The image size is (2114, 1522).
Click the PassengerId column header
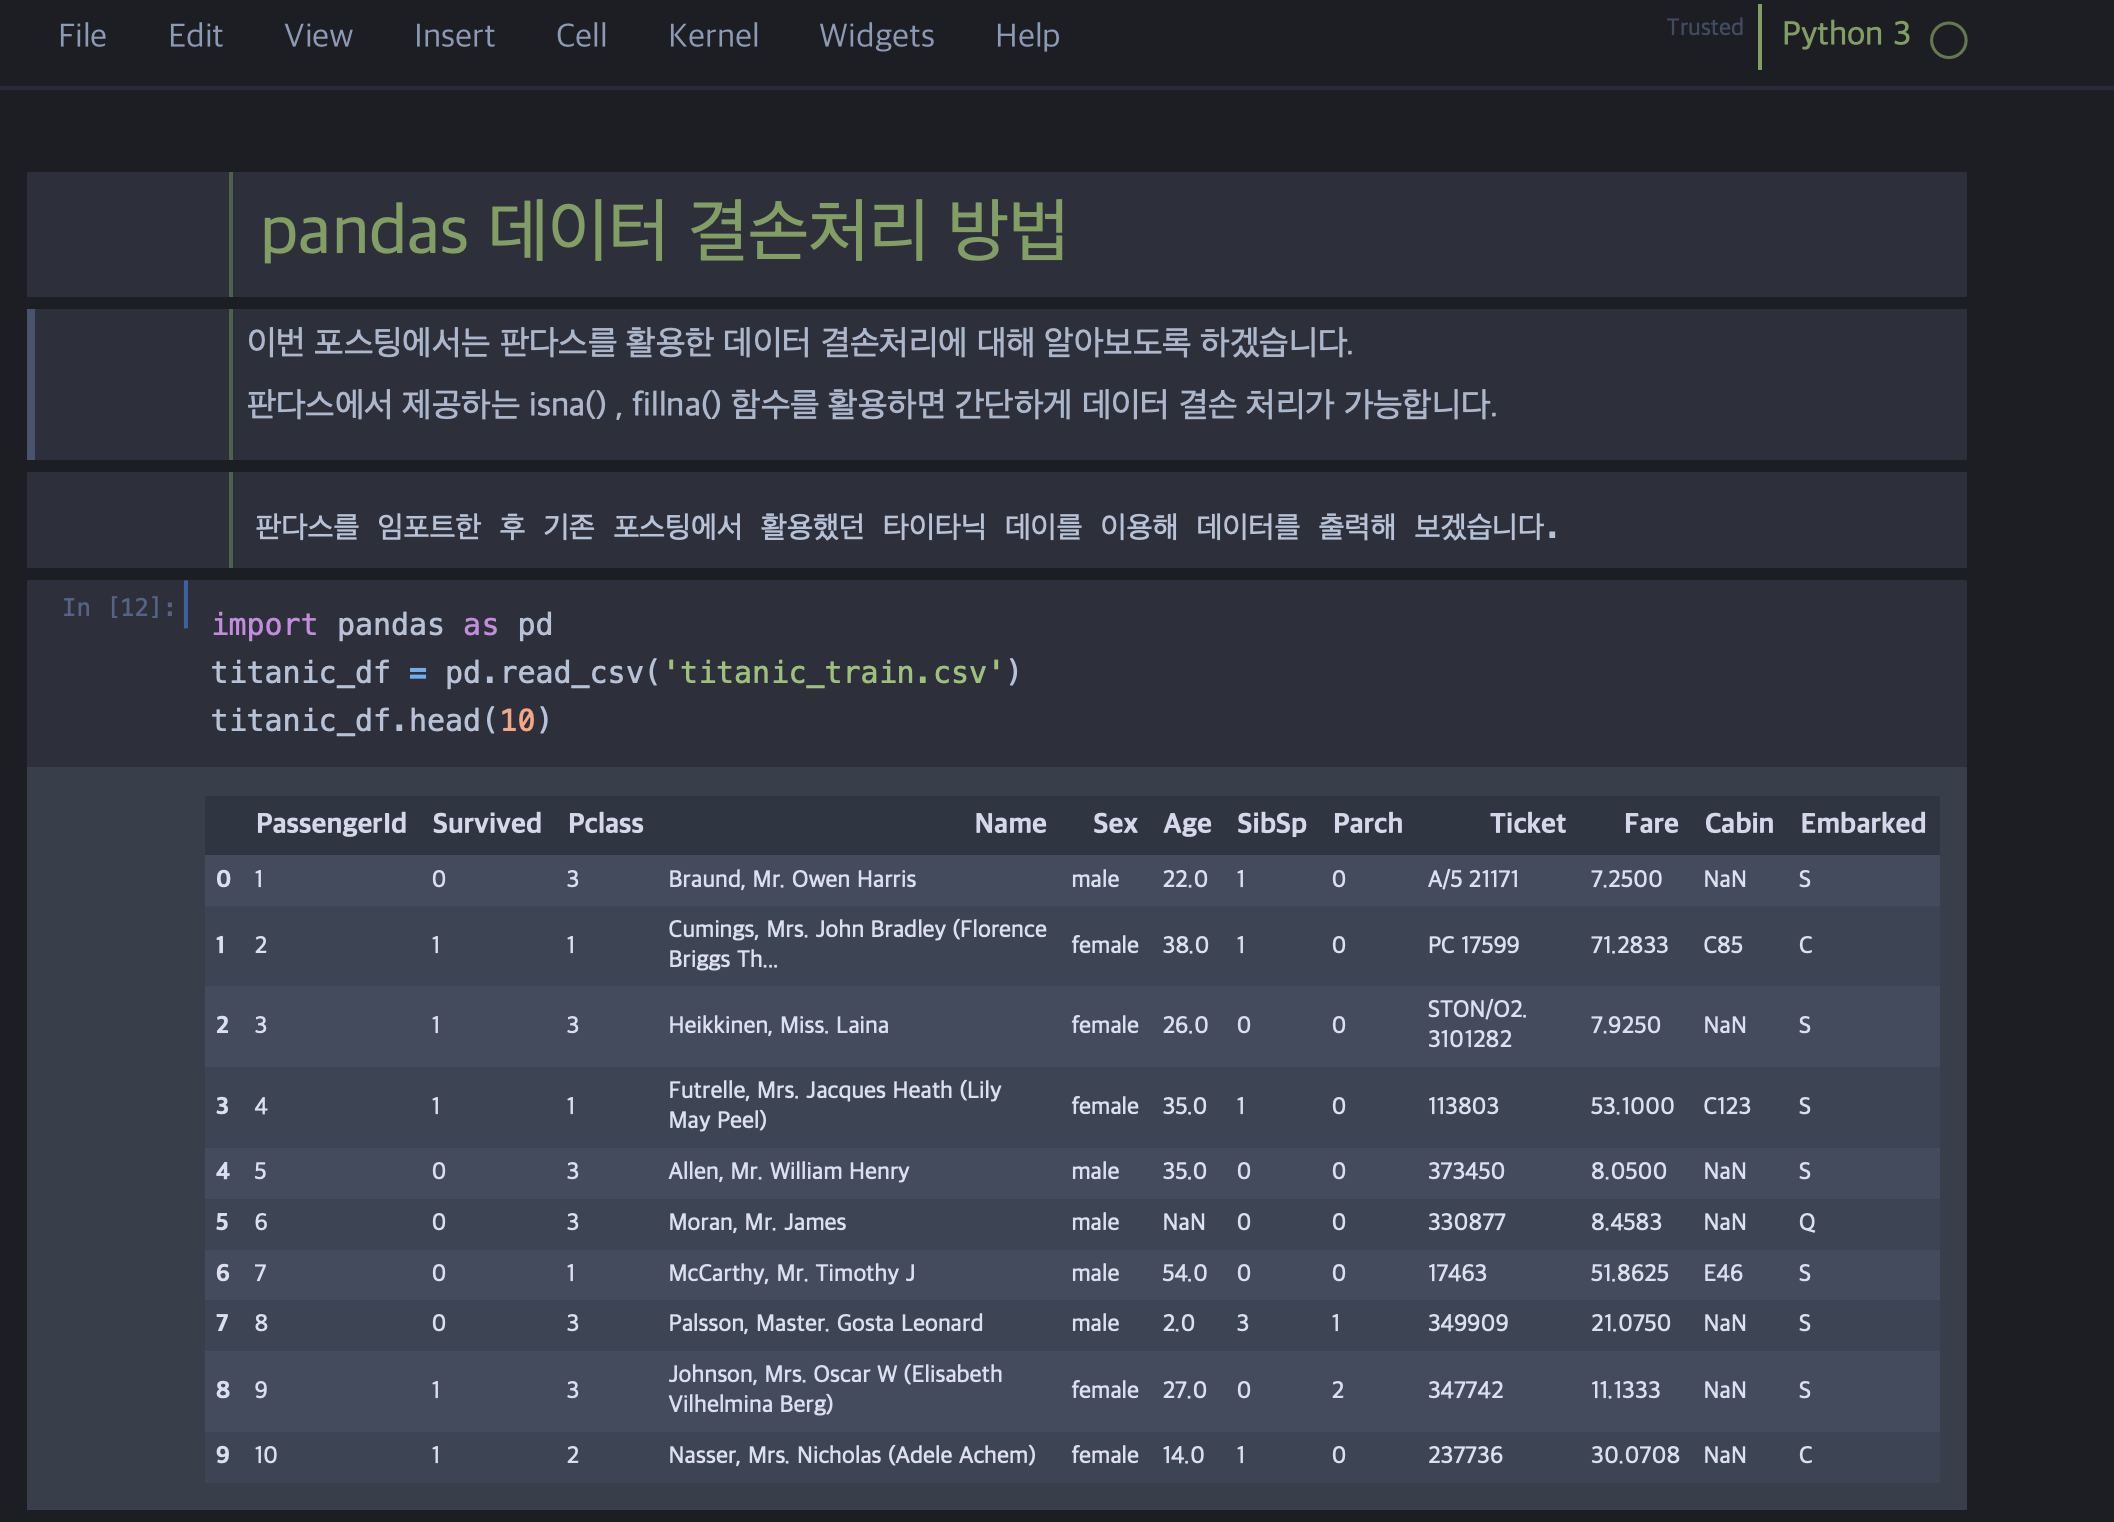tap(330, 823)
